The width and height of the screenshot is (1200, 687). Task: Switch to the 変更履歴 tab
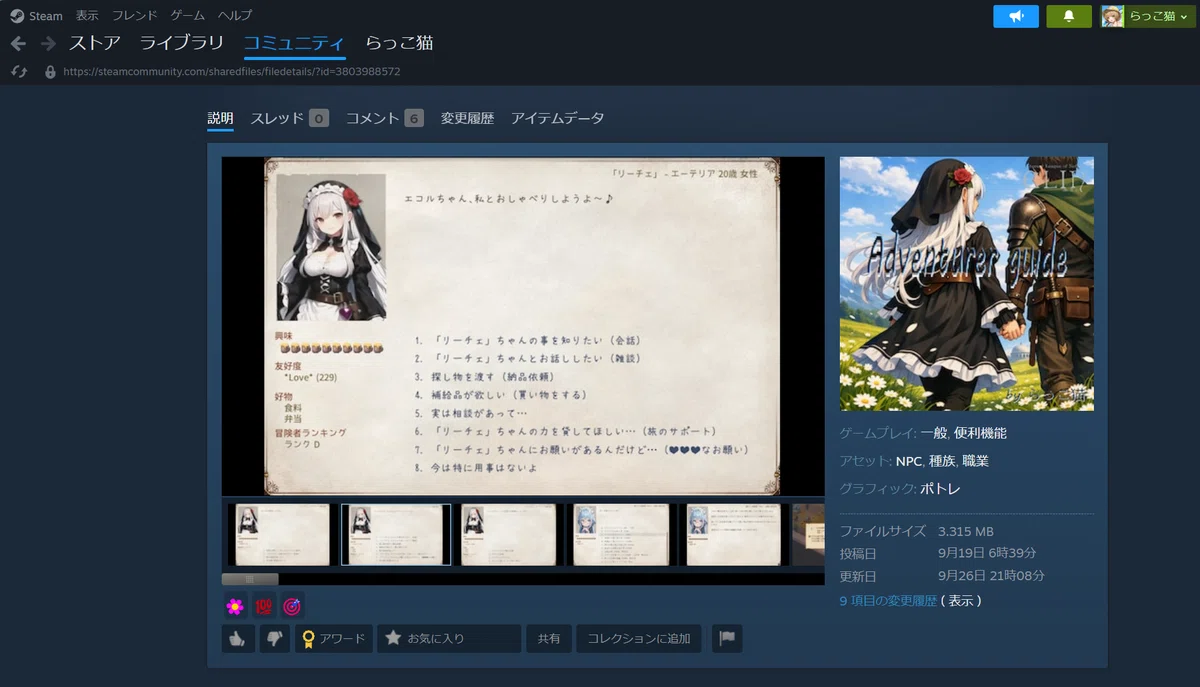(467, 118)
